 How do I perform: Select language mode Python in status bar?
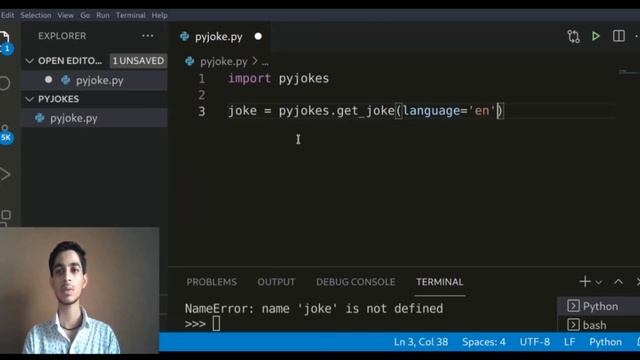click(605, 342)
